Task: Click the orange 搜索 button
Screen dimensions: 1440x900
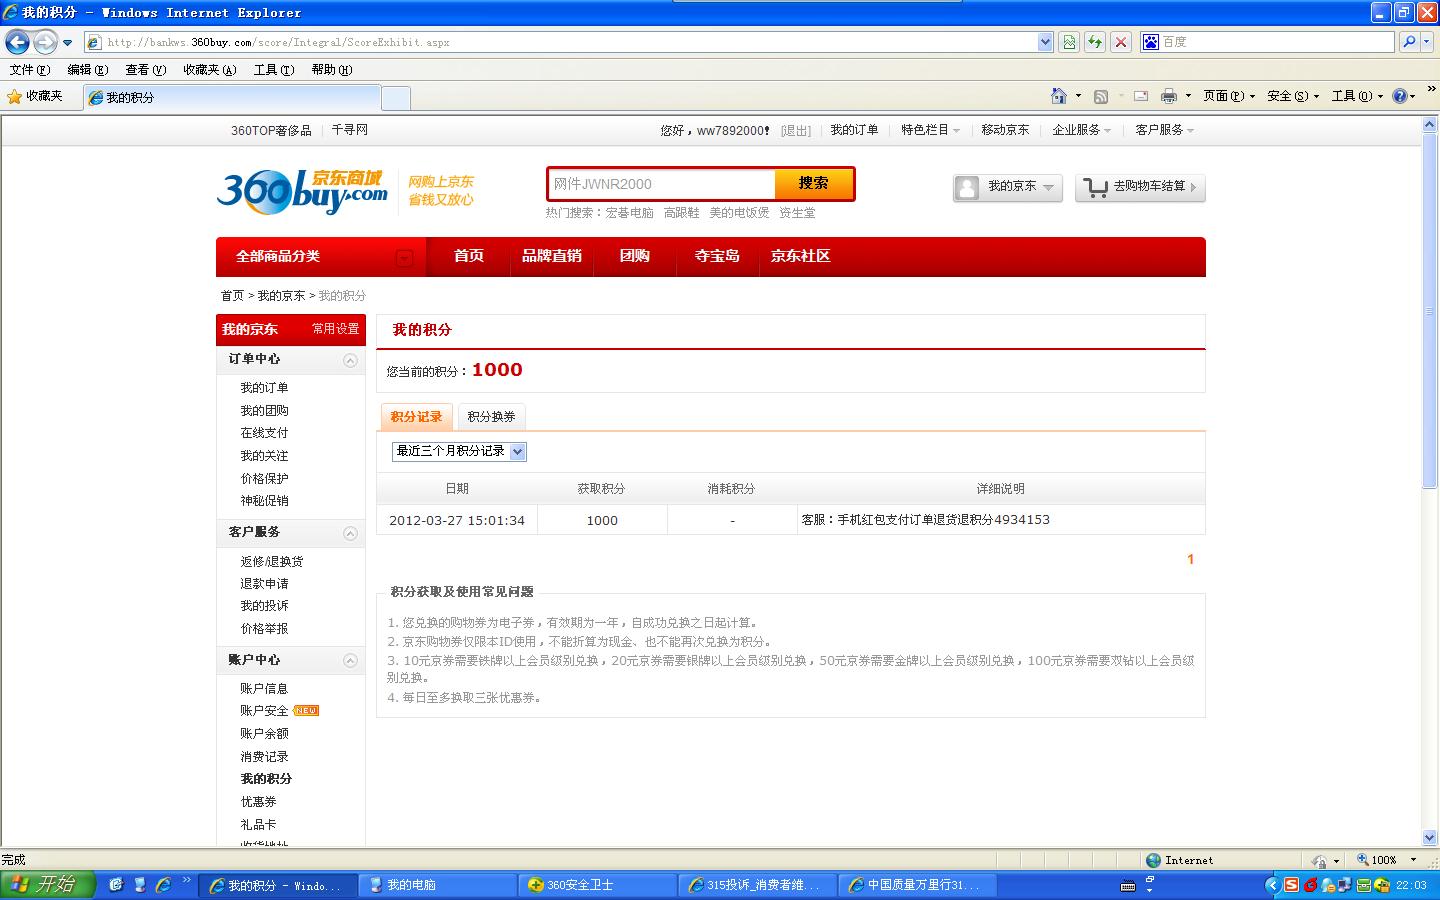Action: coord(813,184)
